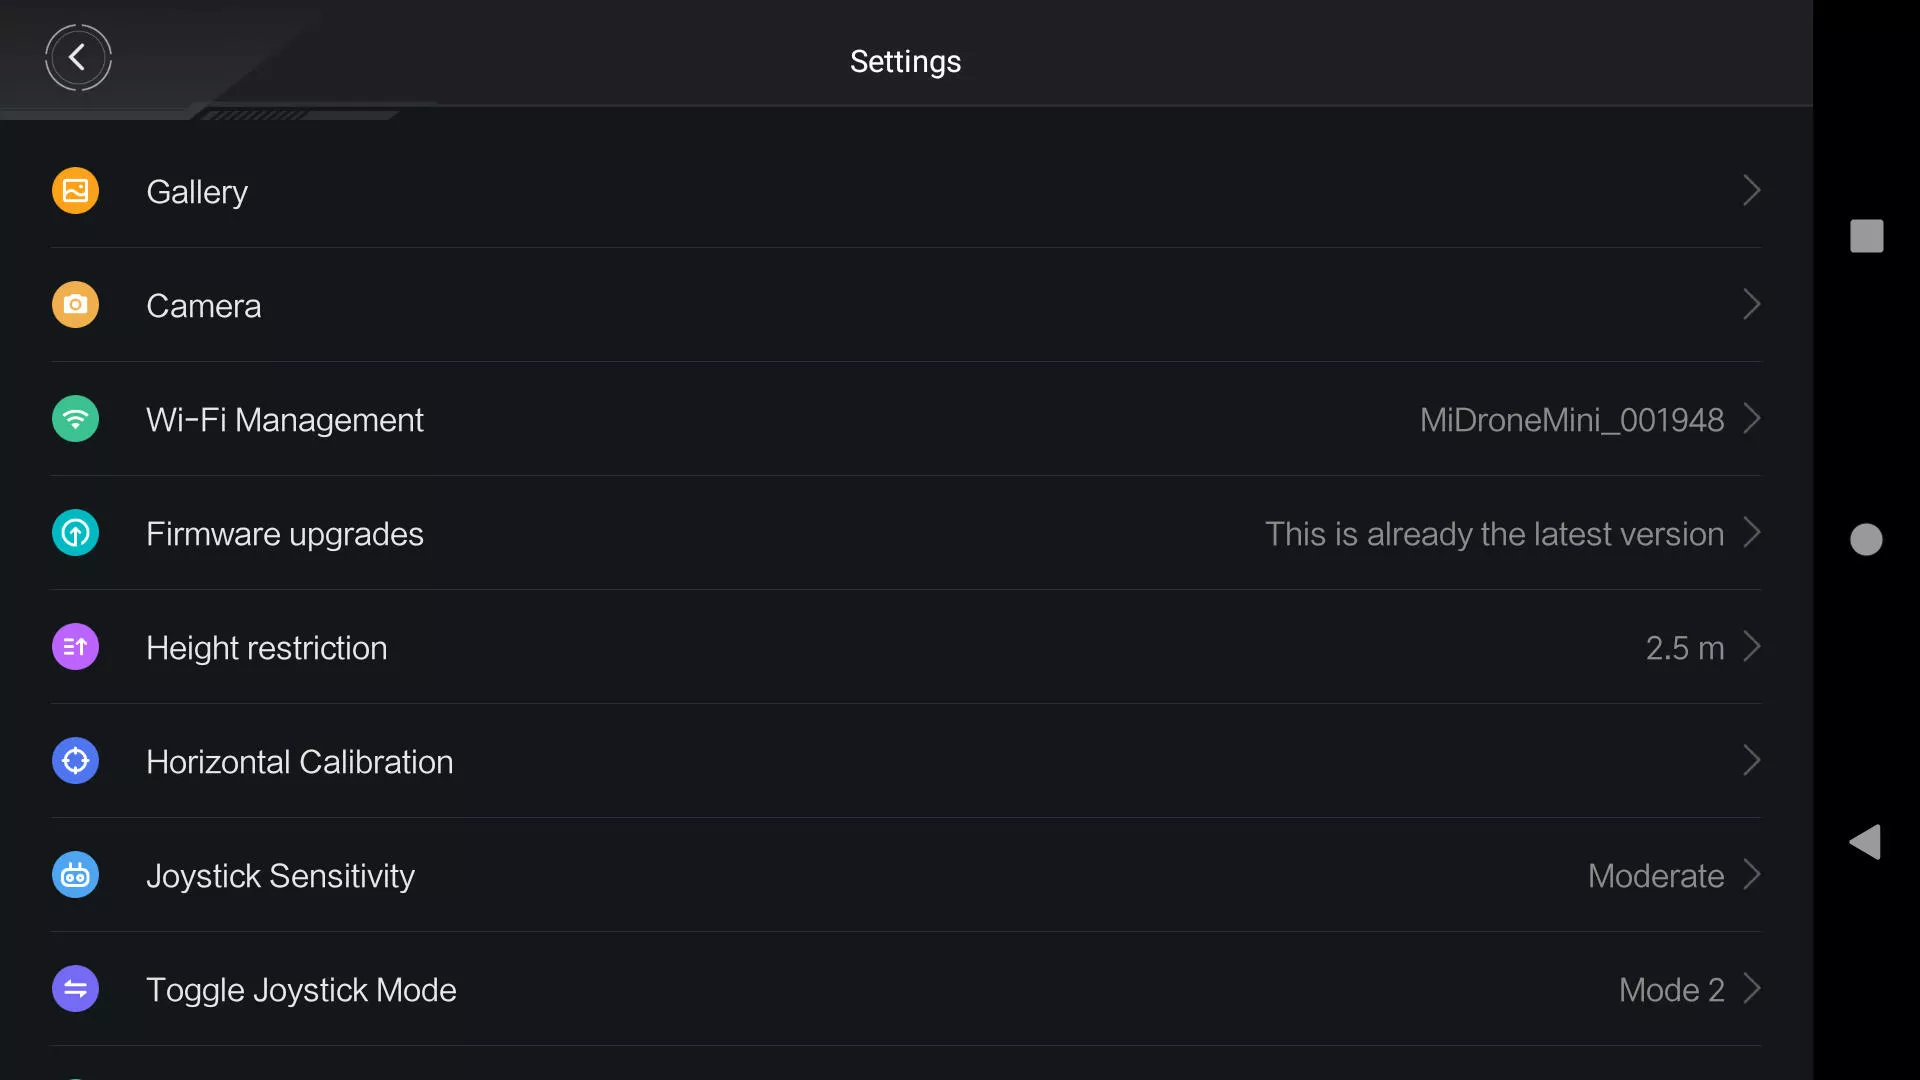The width and height of the screenshot is (1920, 1080).
Task: Open the Wi-Fi Management menu item
Action: (x=906, y=419)
